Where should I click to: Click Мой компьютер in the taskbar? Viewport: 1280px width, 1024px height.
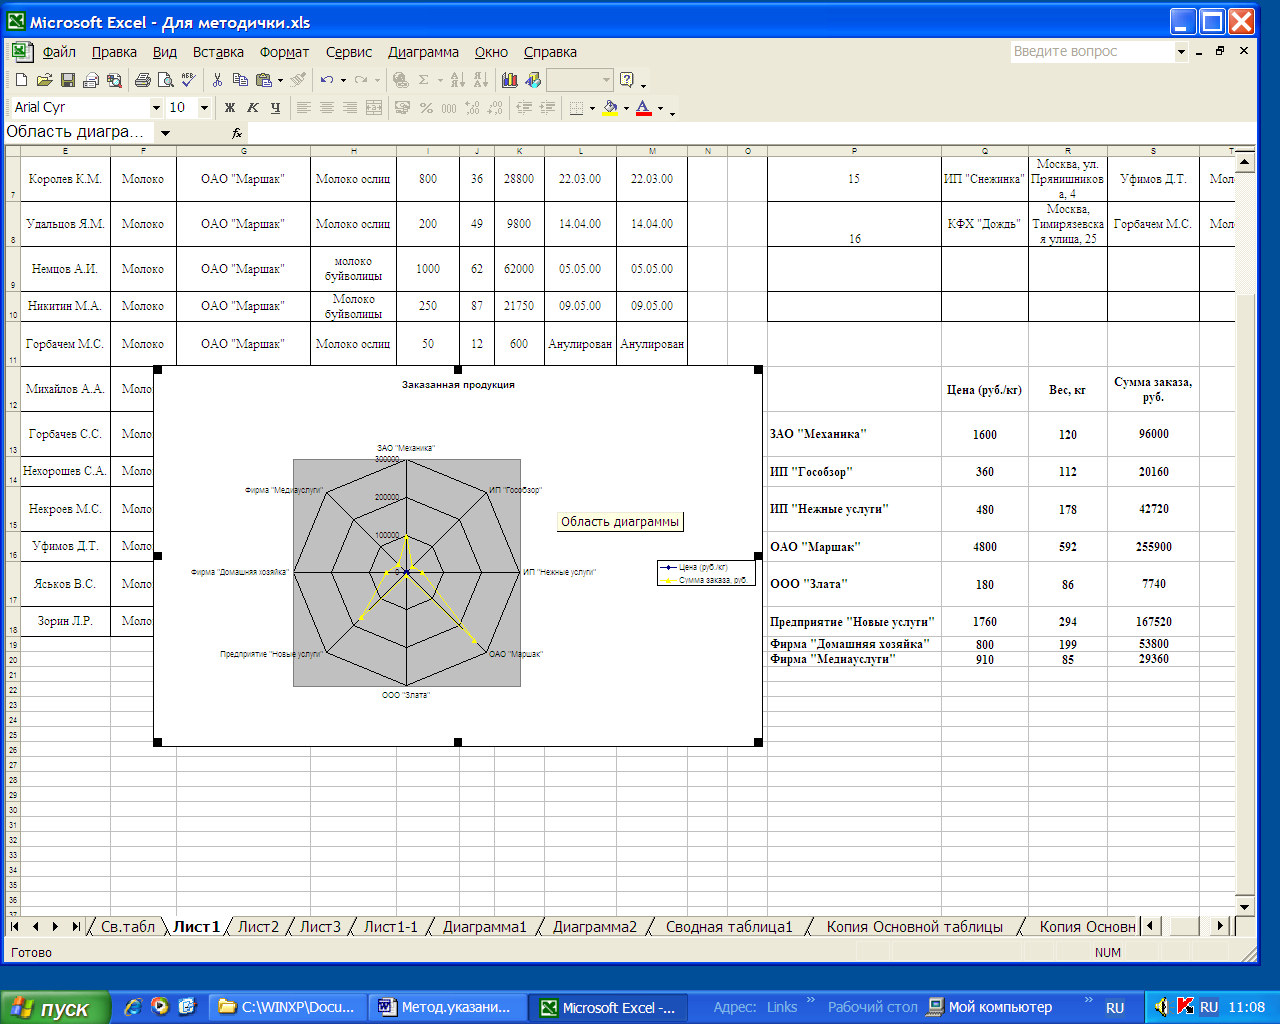point(990,1007)
